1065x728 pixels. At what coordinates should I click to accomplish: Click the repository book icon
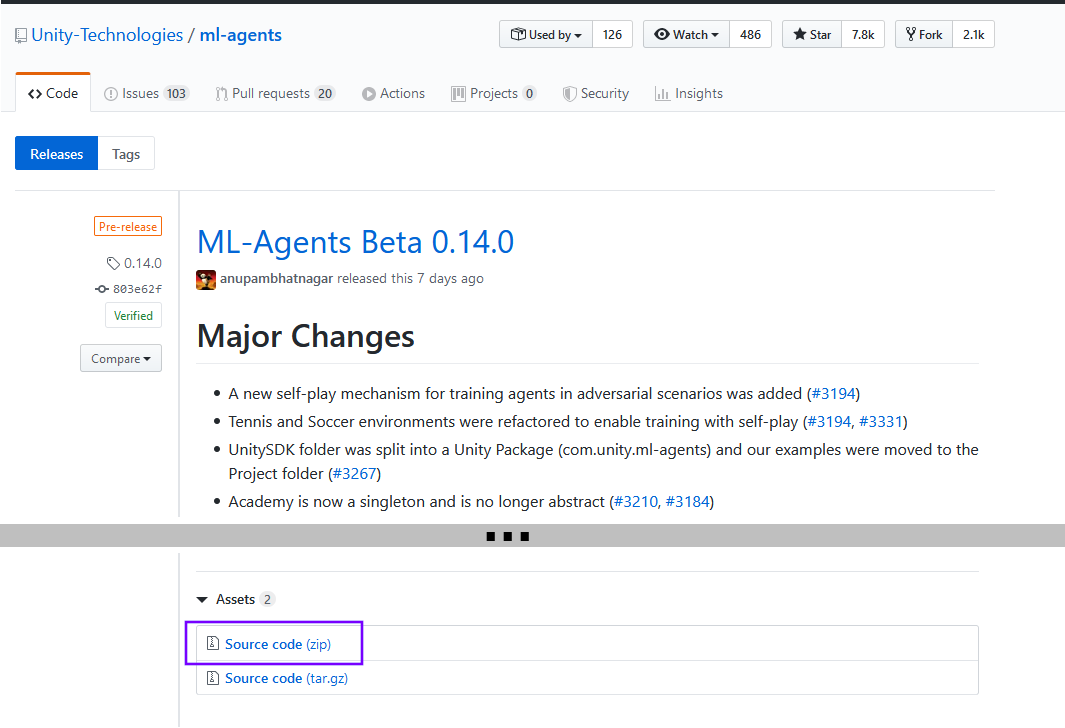21,35
